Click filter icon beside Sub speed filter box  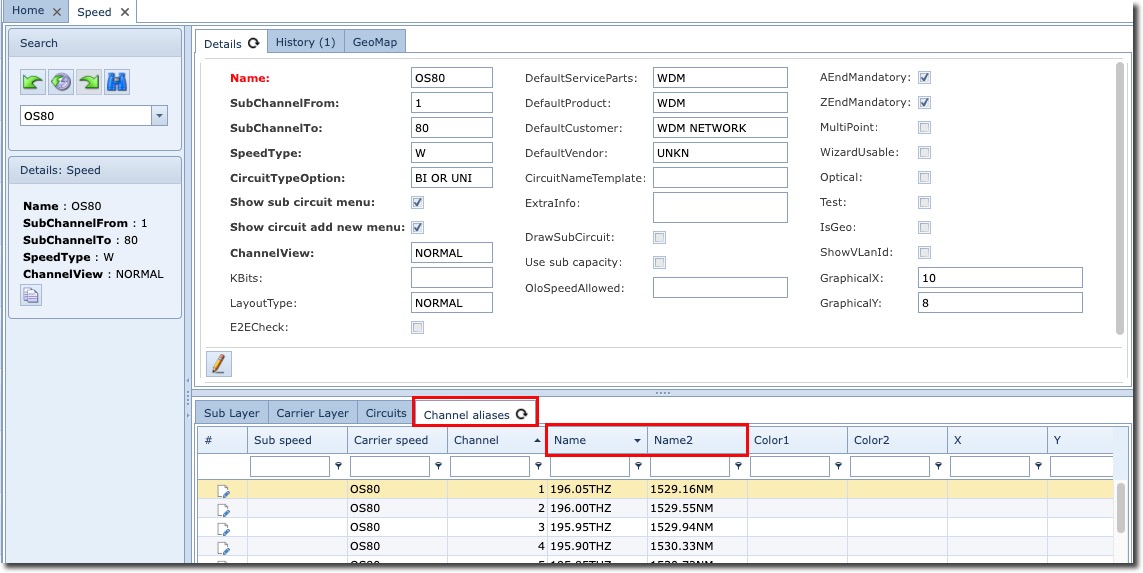338,466
